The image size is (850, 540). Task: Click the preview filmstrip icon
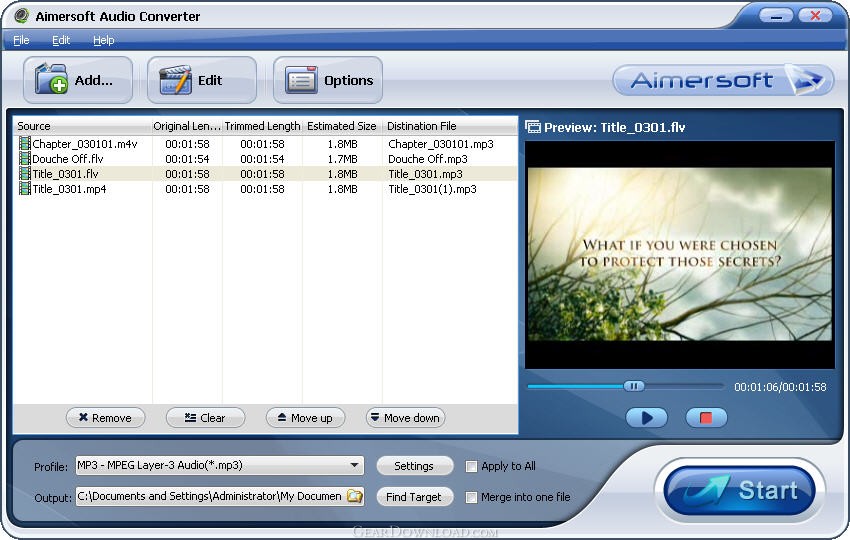pyautogui.click(x=533, y=127)
